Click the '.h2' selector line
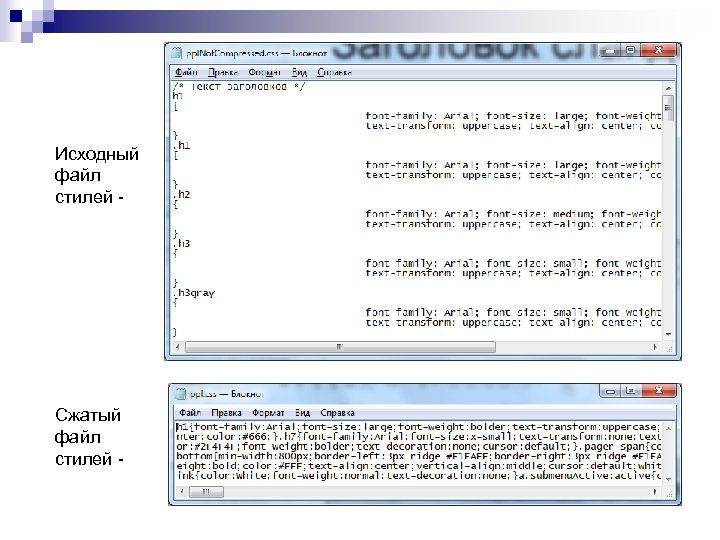The image size is (720, 540). pyautogui.click(x=182, y=194)
